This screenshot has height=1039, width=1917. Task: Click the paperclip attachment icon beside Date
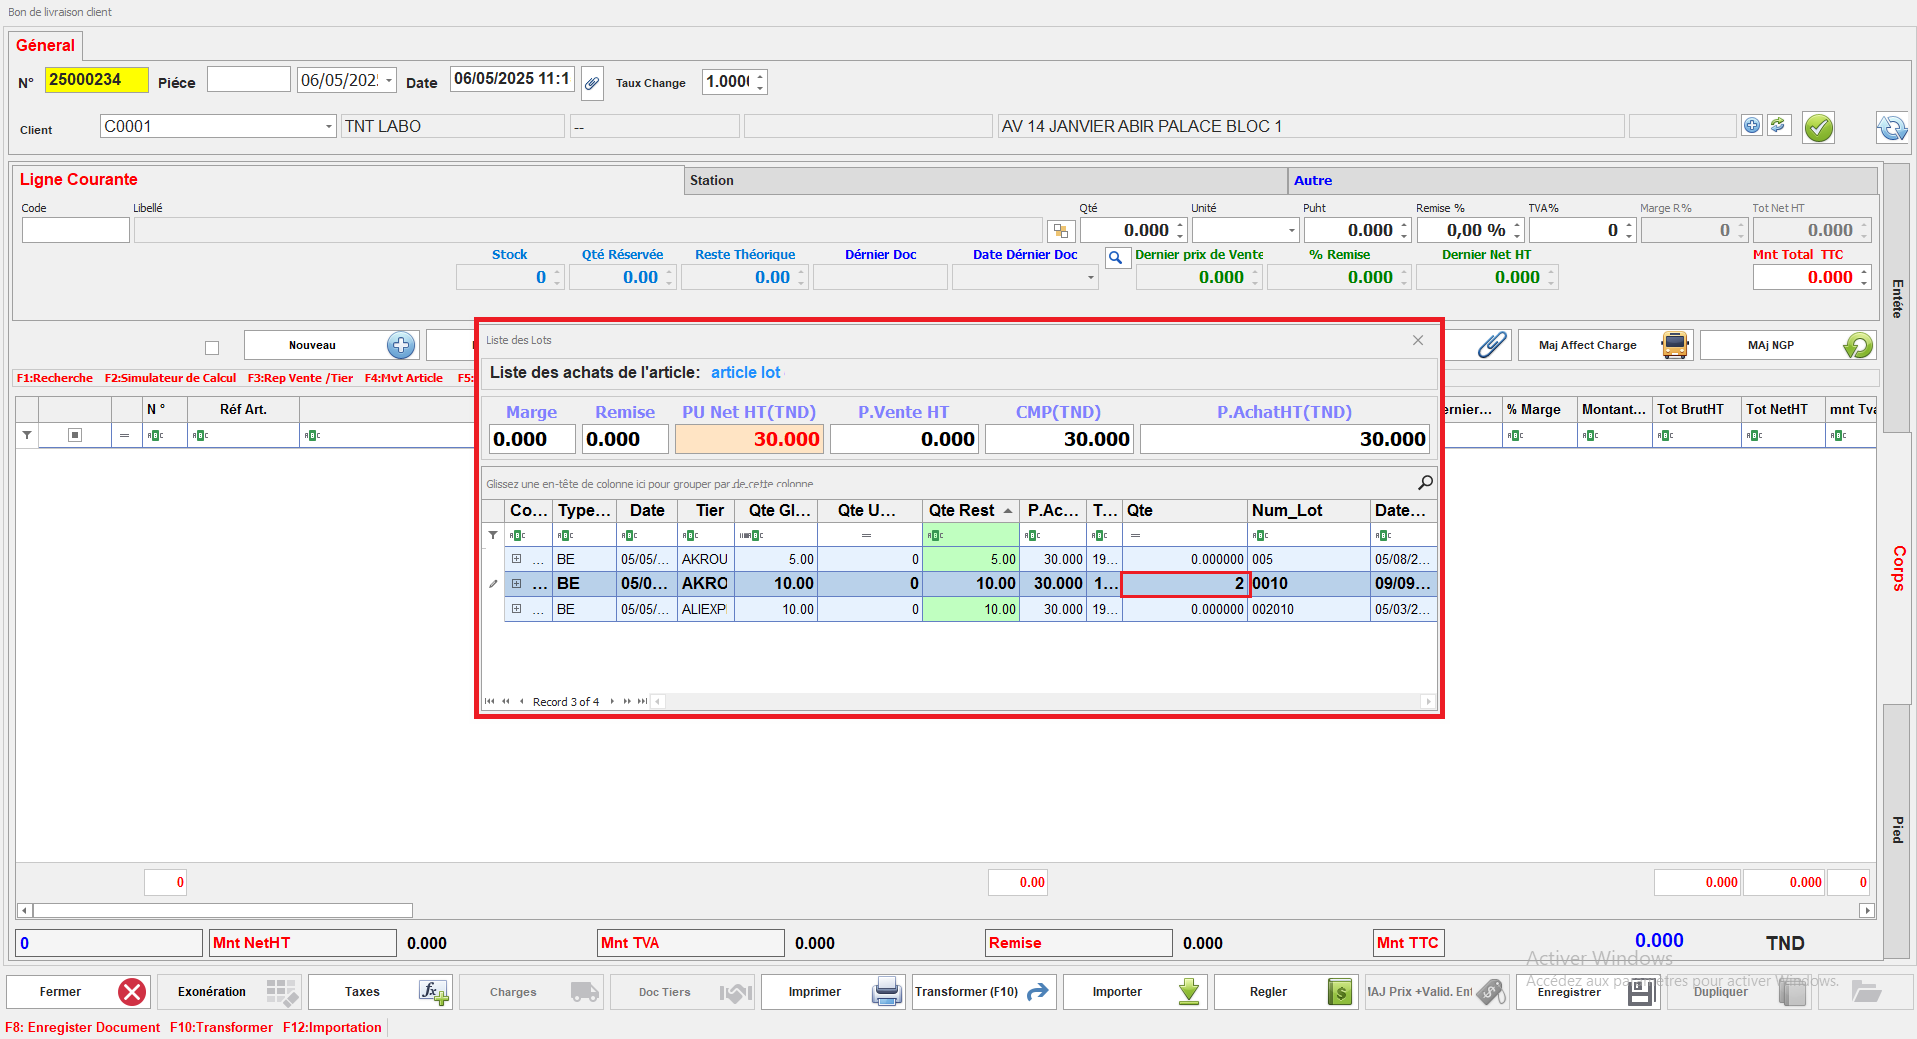pyautogui.click(x=592, y=83)
